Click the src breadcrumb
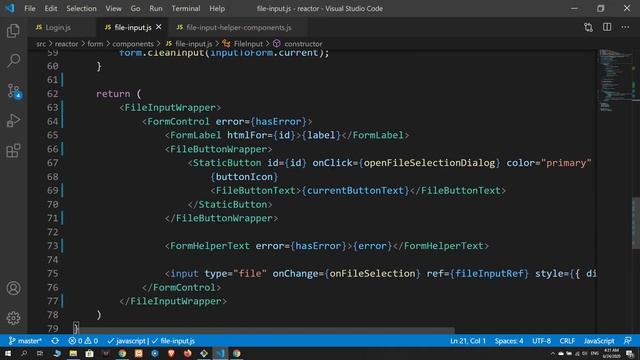The width and height of the screenshot is (640, 360). point(41,44)
